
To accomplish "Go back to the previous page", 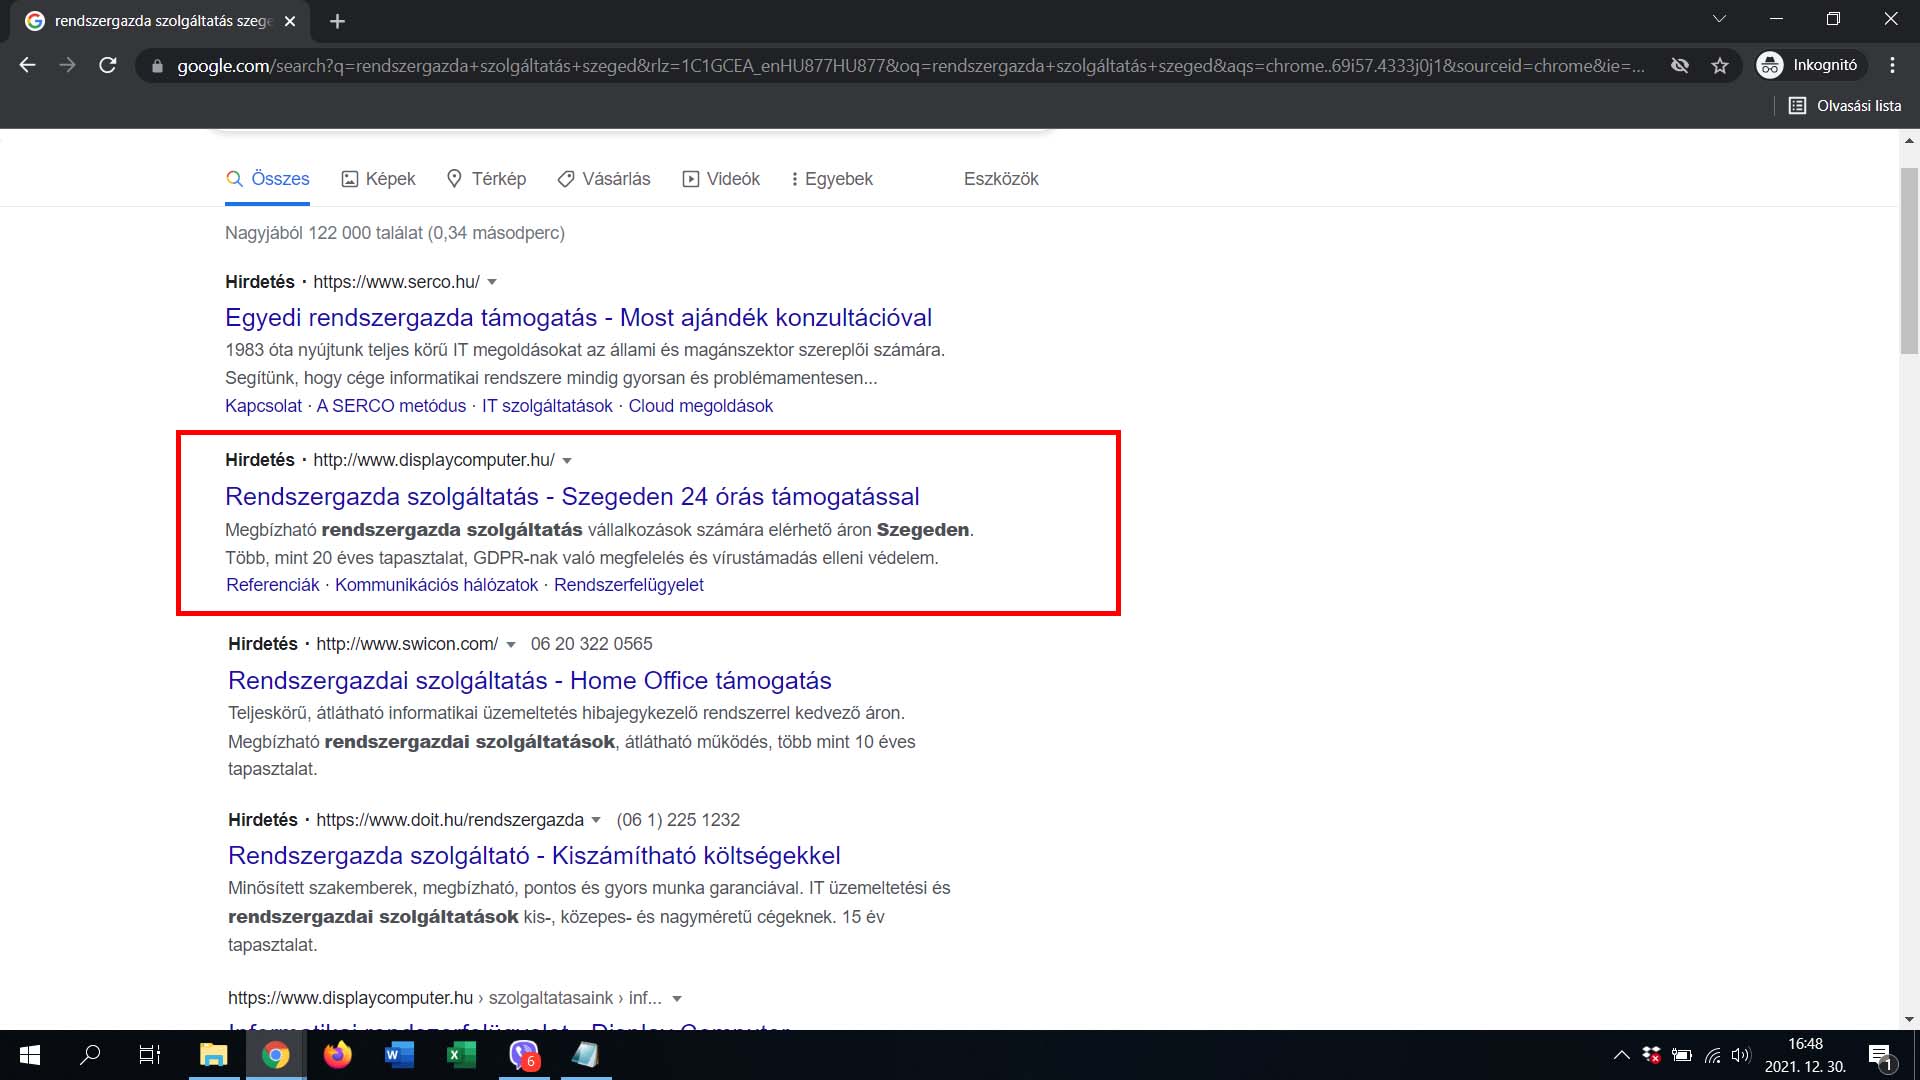I will coord(28,65).
